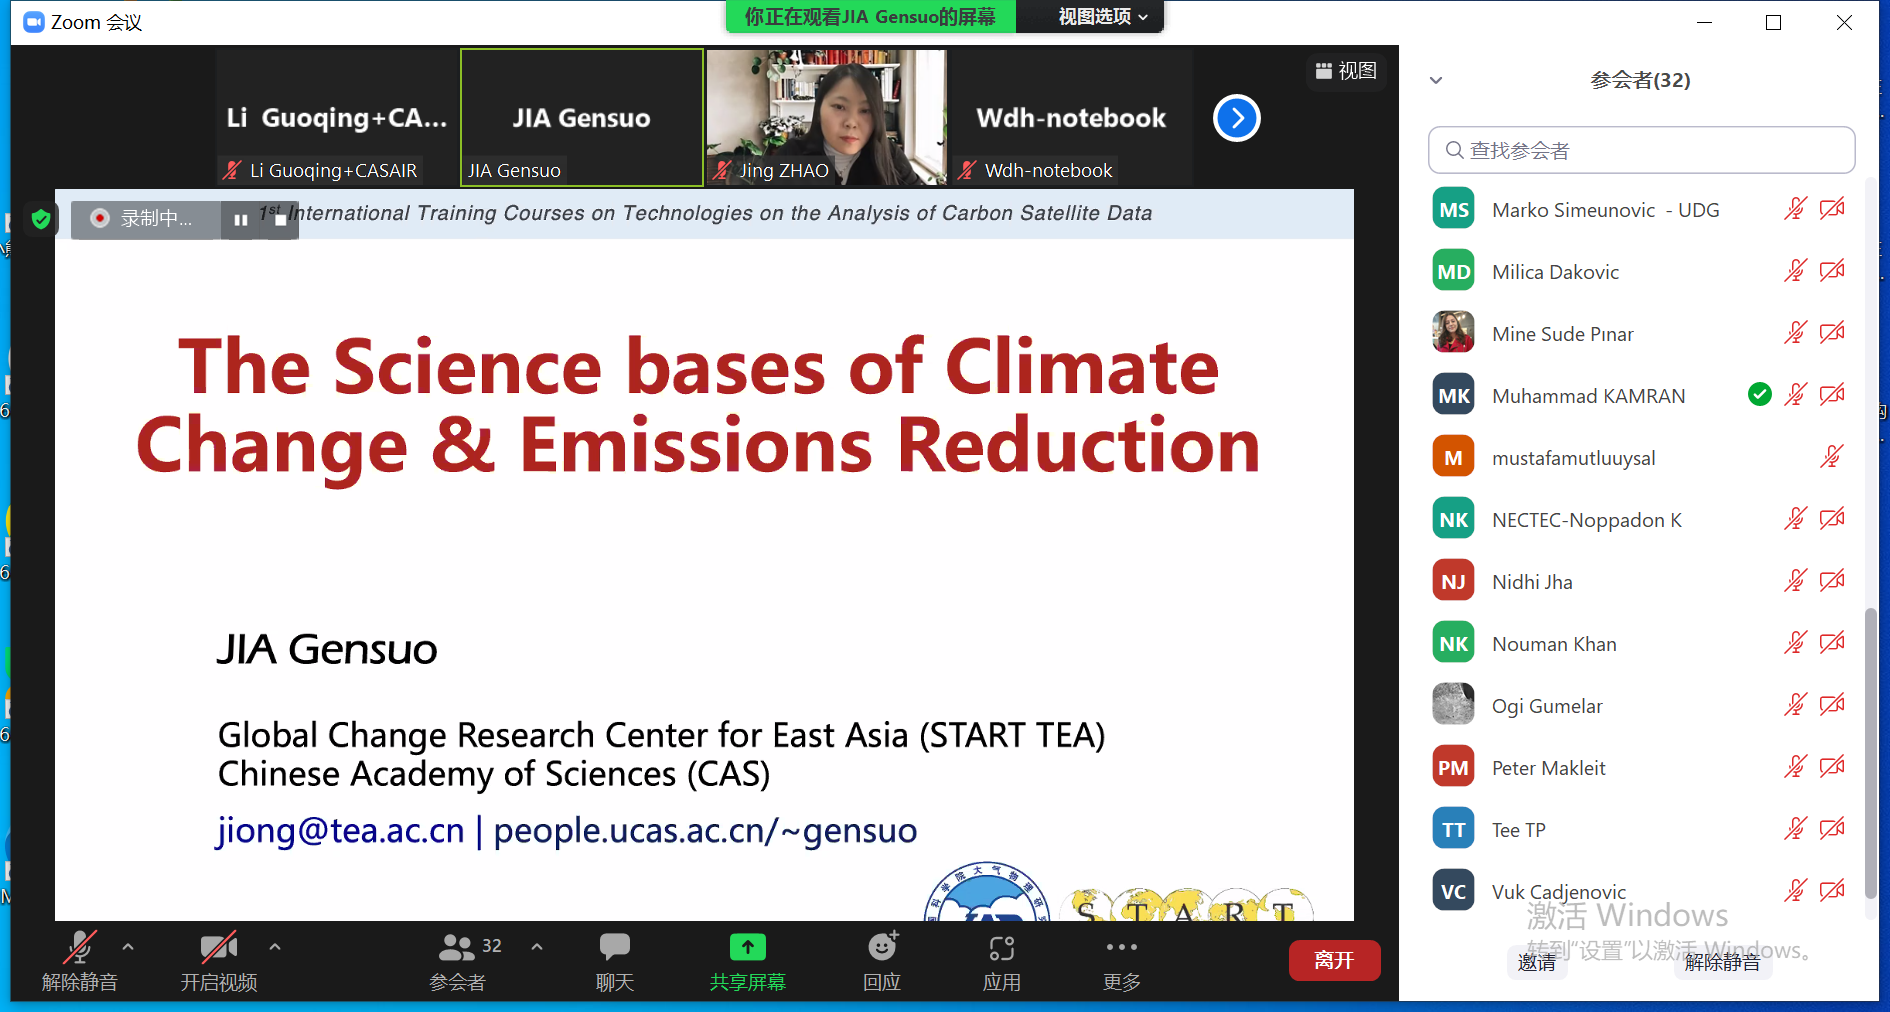This screenshot has width=1890, height=1012.
Task: Select participant NECTEC-Noppadon K
Action: coord(1641,520)
